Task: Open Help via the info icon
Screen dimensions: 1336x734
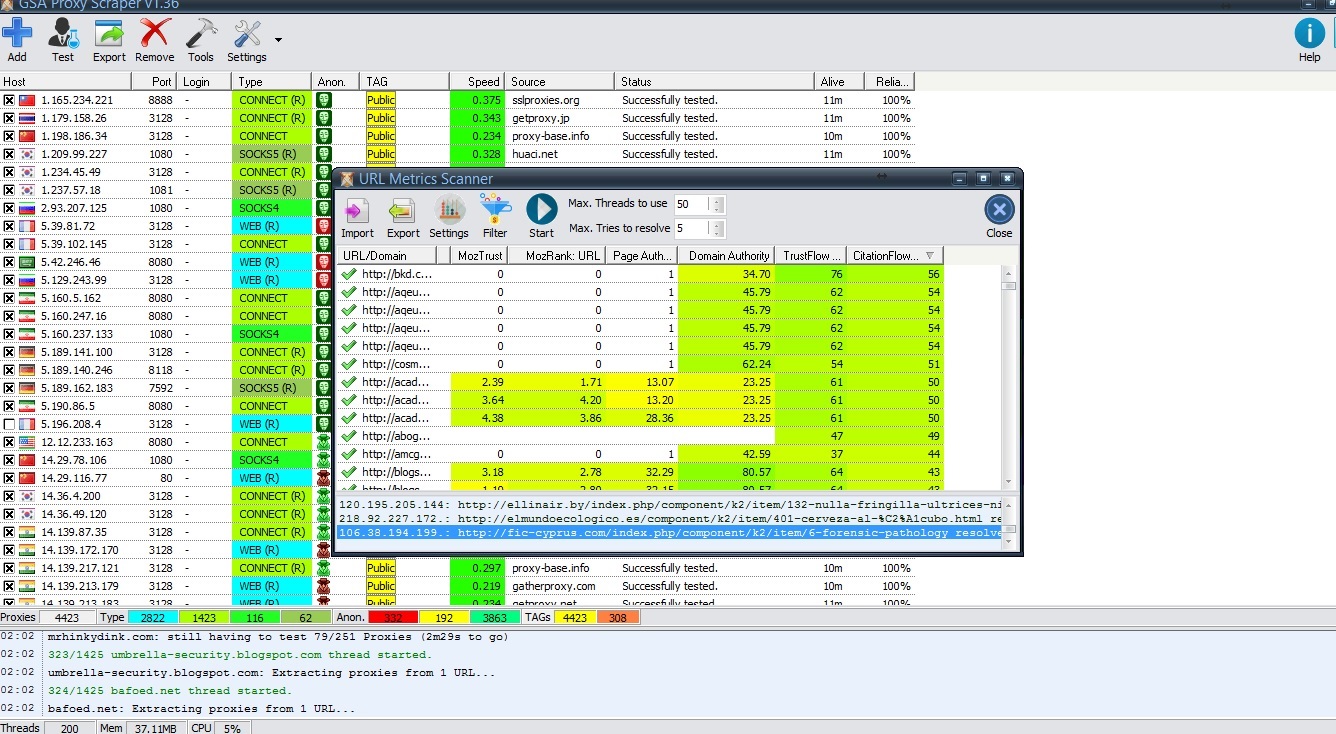Action: [x=1309, y=33]
